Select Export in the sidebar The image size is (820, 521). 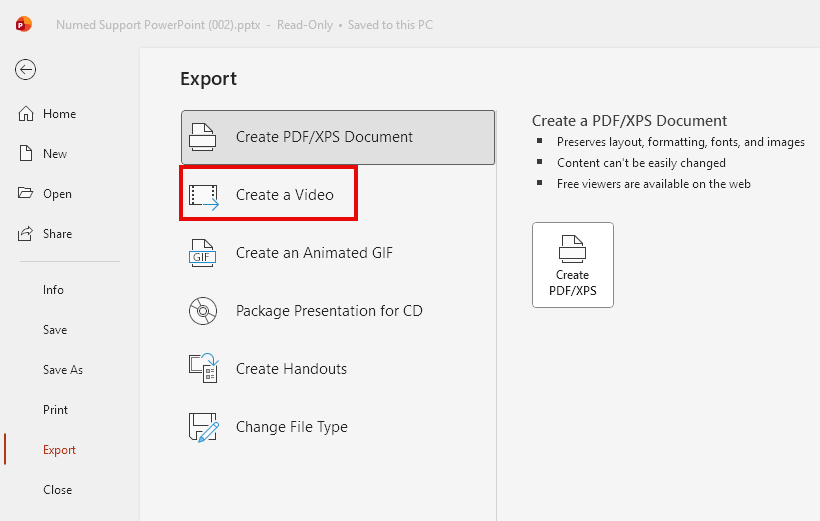tap(59, 450)
